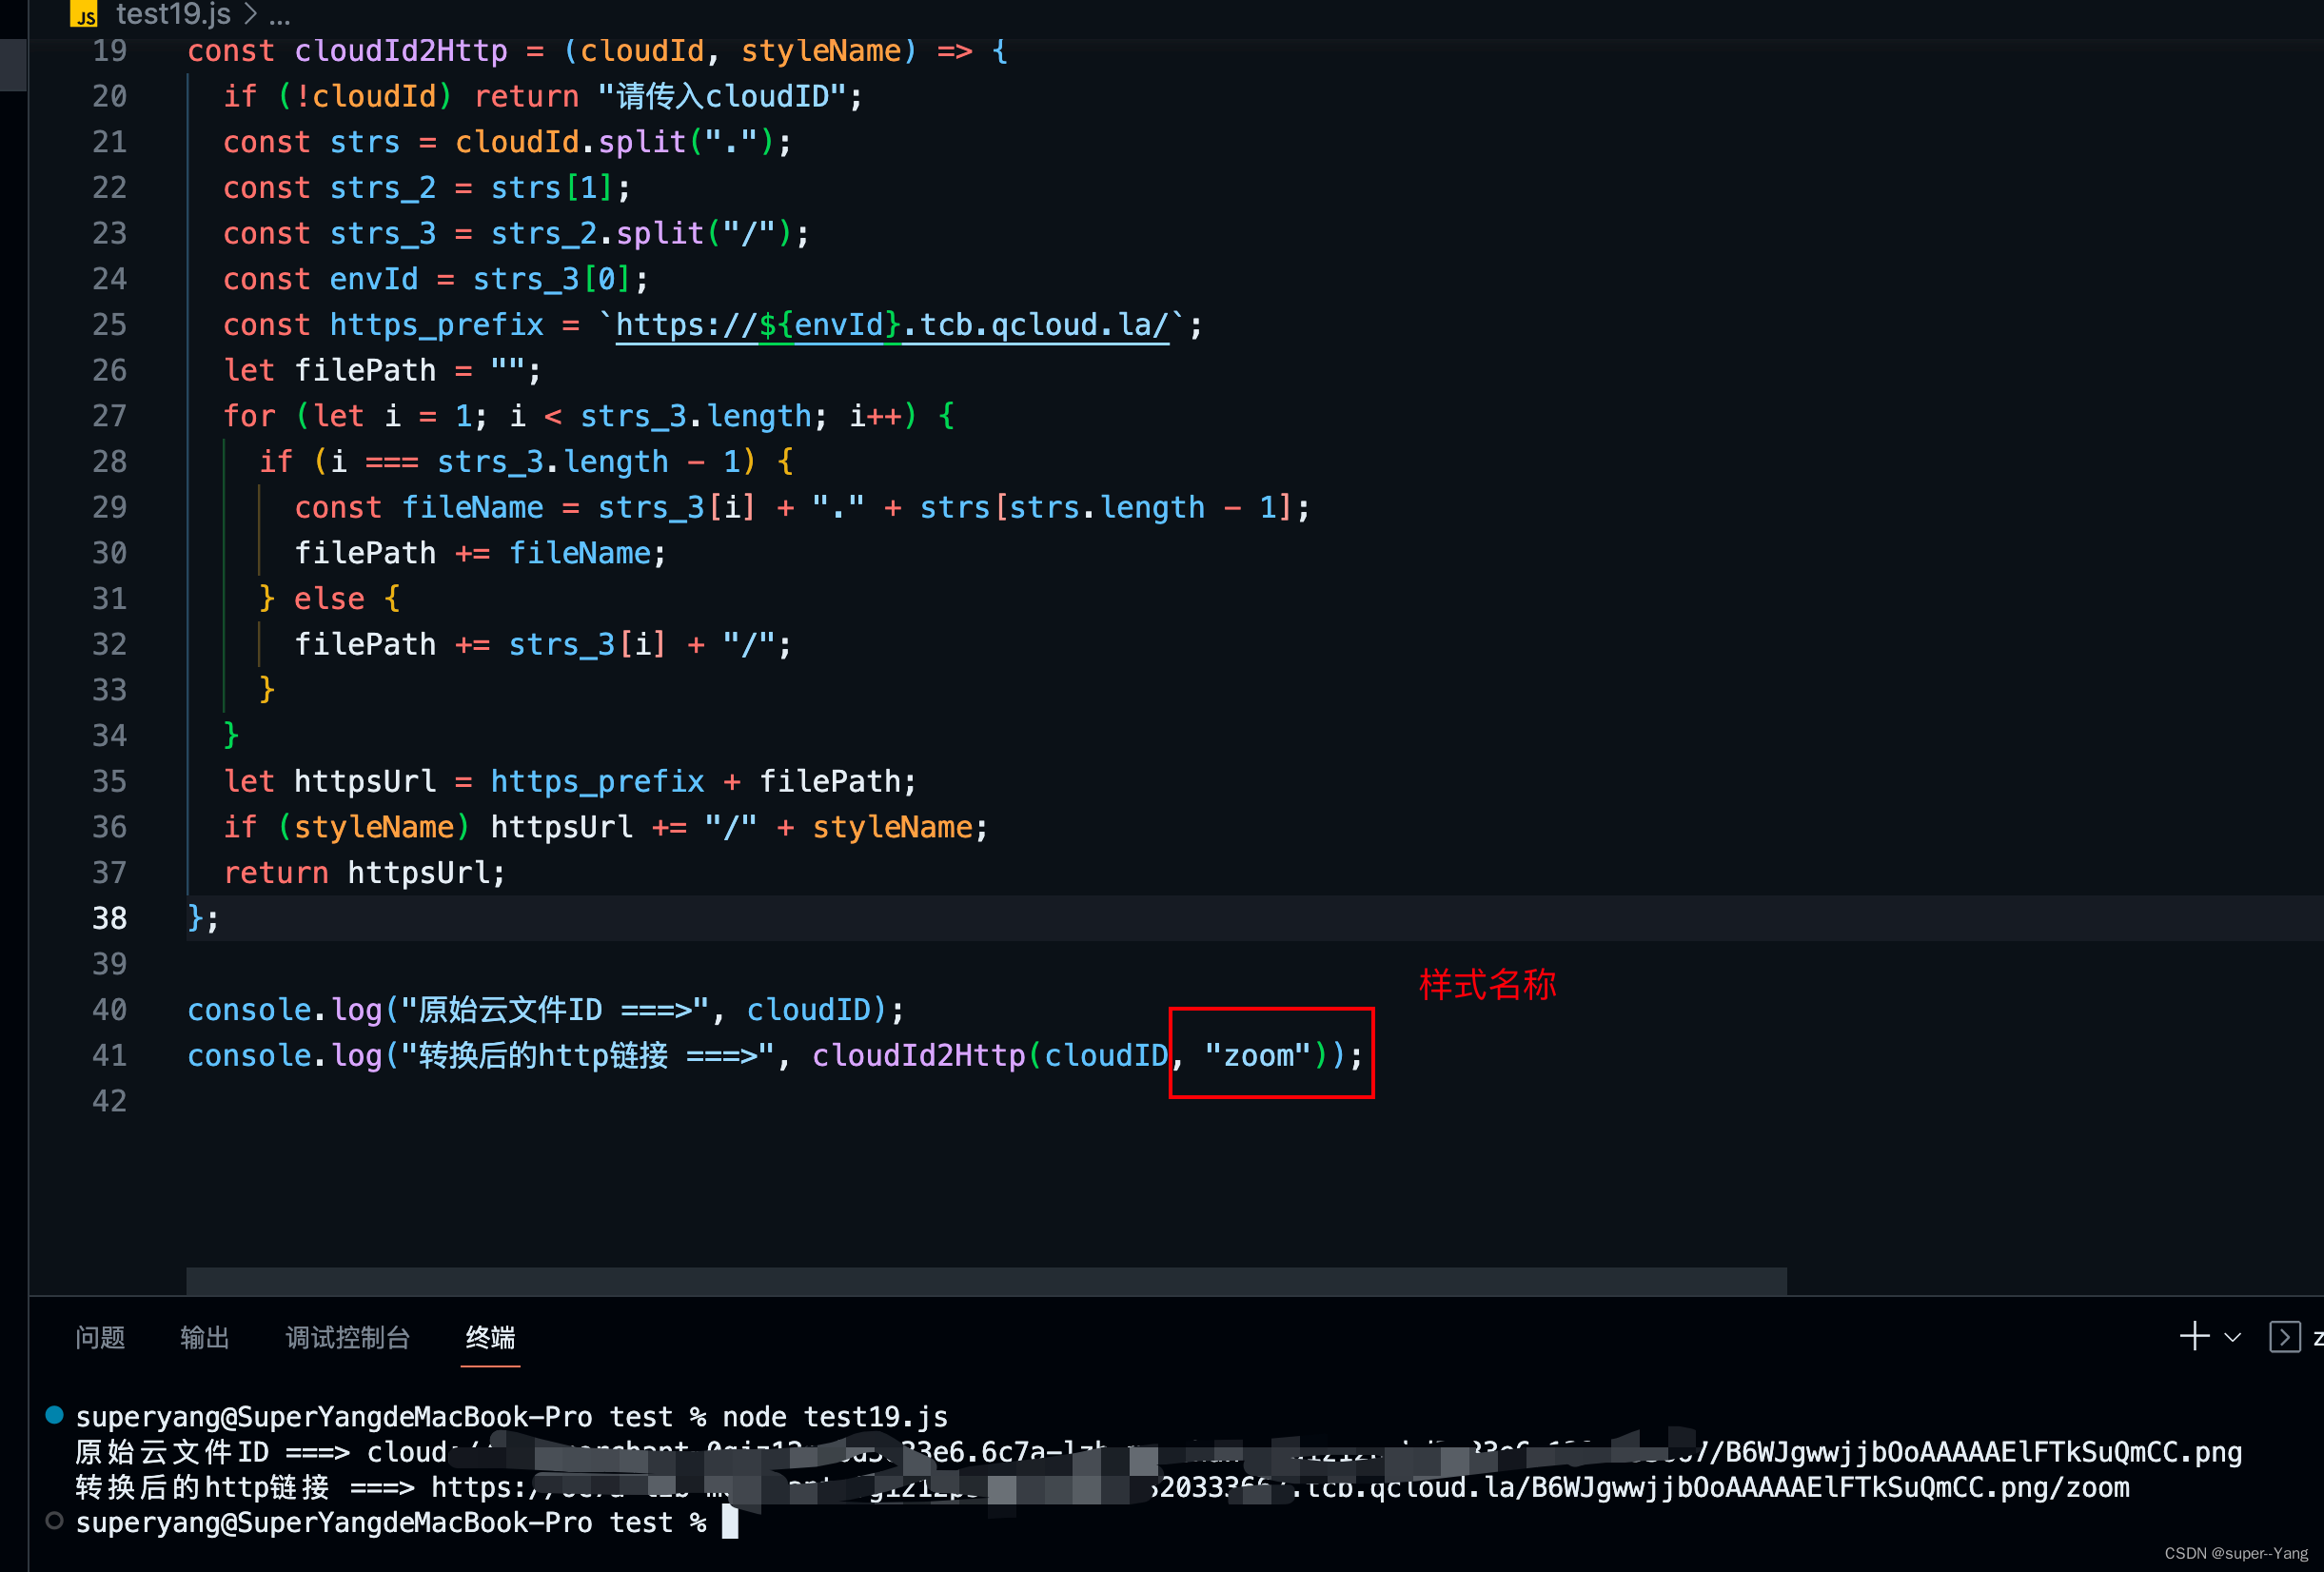Screen dimensions: 2324x1572
Task: Click 'cloudId.split(".")' on line 21
Action: click(x=614, y=143)
